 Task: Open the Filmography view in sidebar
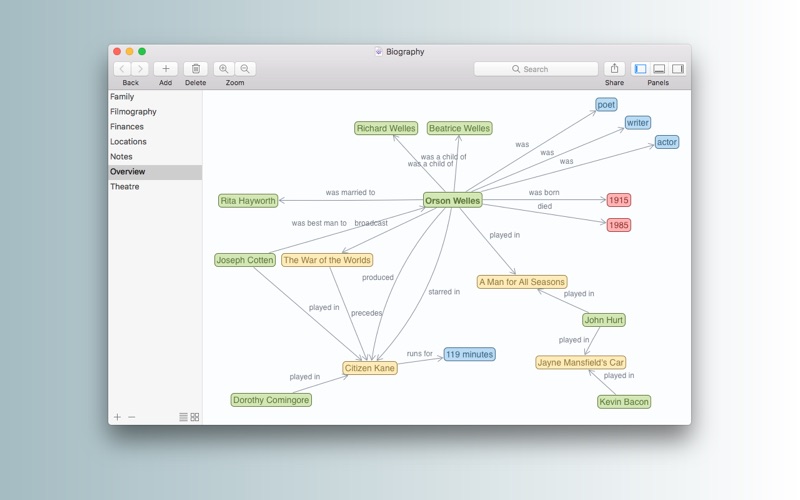155,111
